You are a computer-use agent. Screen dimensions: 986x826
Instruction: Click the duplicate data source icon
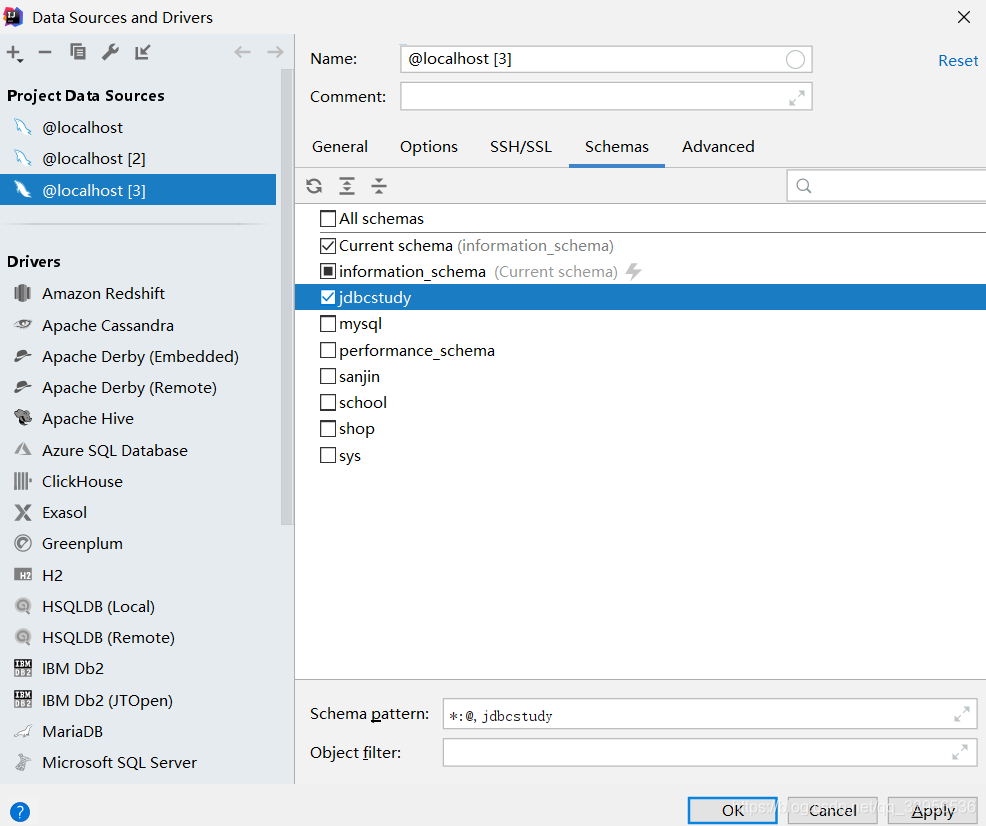pos(78,52)
